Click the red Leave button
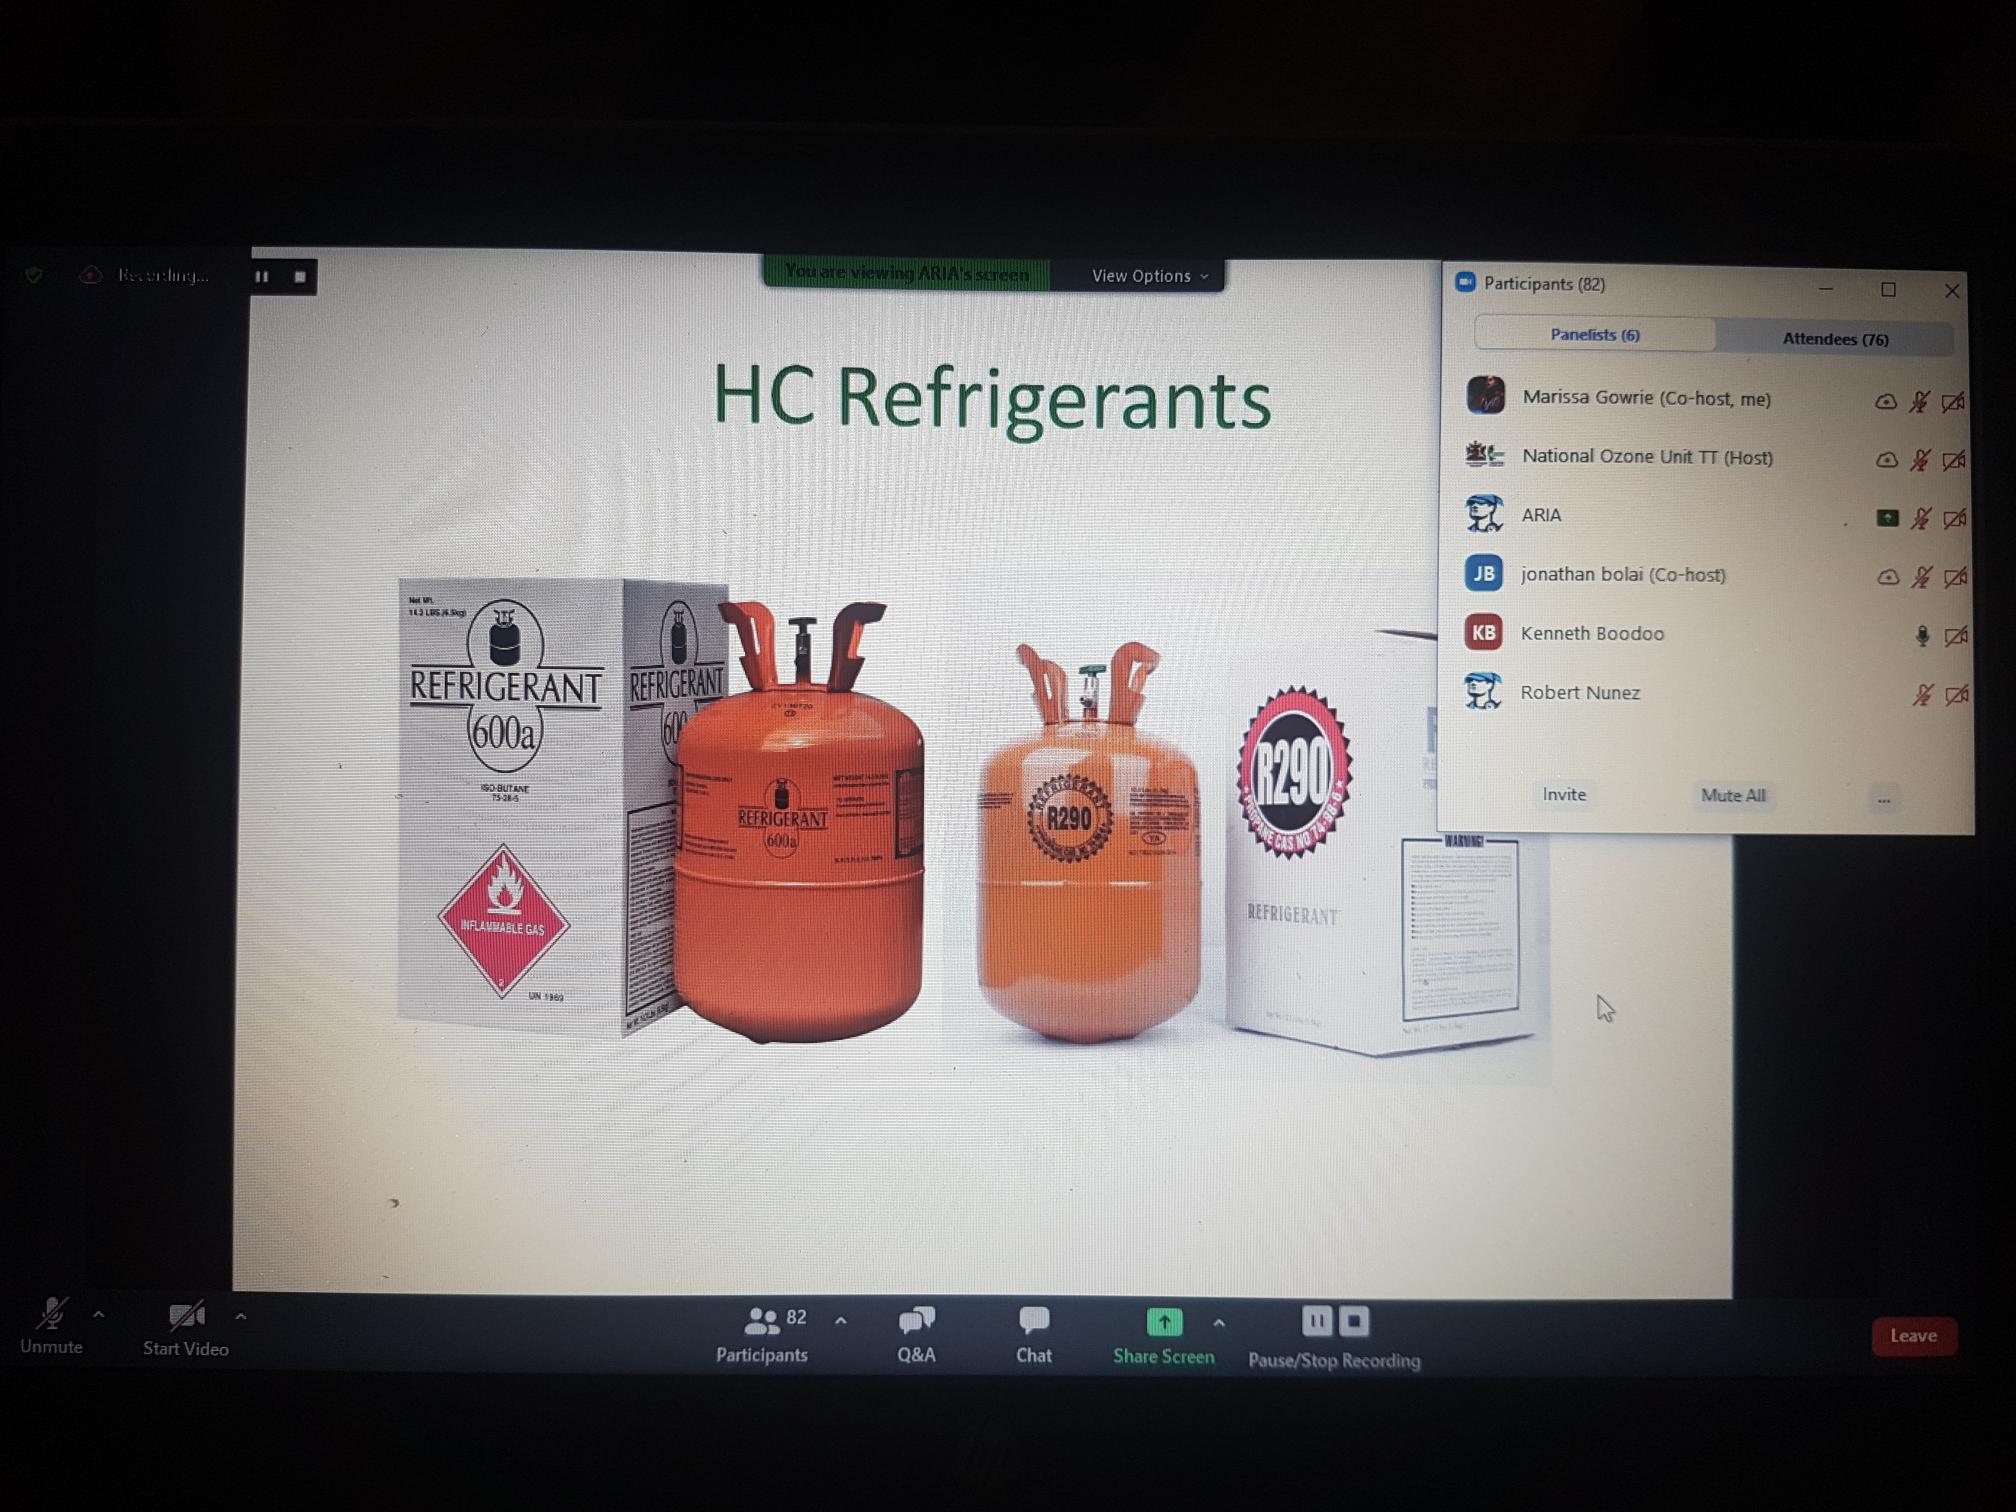This screenshot has width=2016, height=1512. (x=1912, y=1336)
